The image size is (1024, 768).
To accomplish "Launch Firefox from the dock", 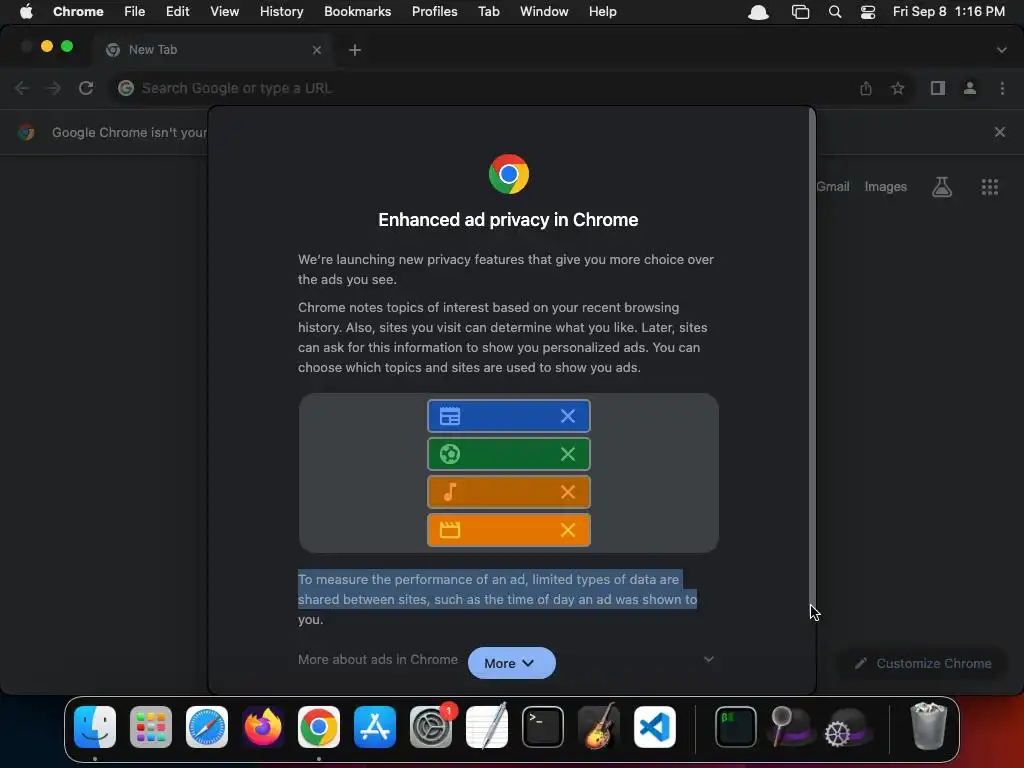I will (x=263, y=727).
